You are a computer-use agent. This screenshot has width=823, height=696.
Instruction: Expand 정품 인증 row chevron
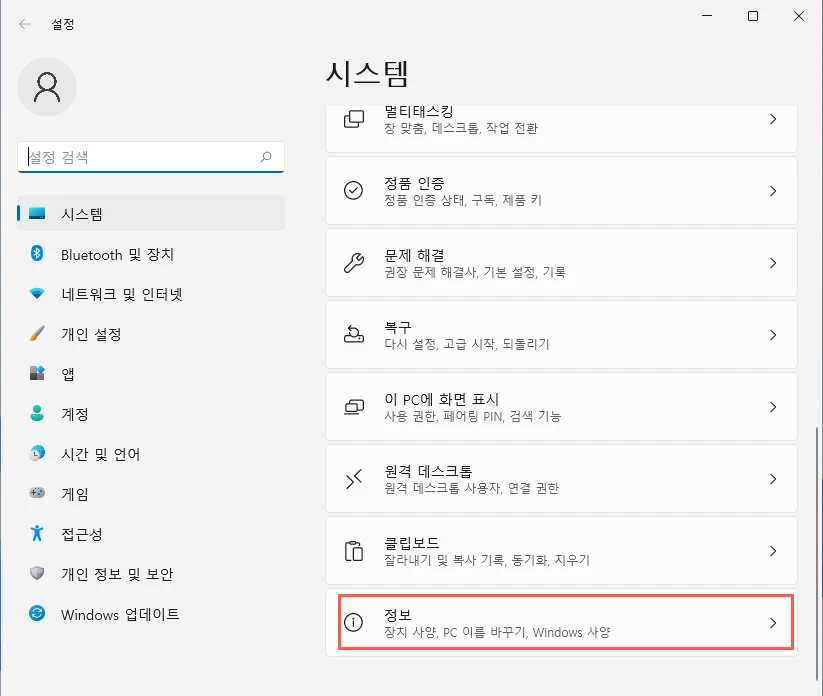(x=773, y=191)
